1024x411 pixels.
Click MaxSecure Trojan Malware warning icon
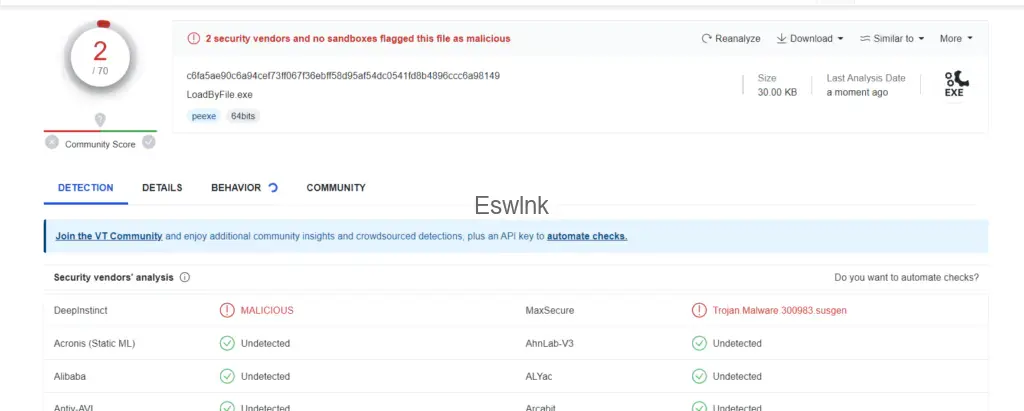tap(699, 310)
